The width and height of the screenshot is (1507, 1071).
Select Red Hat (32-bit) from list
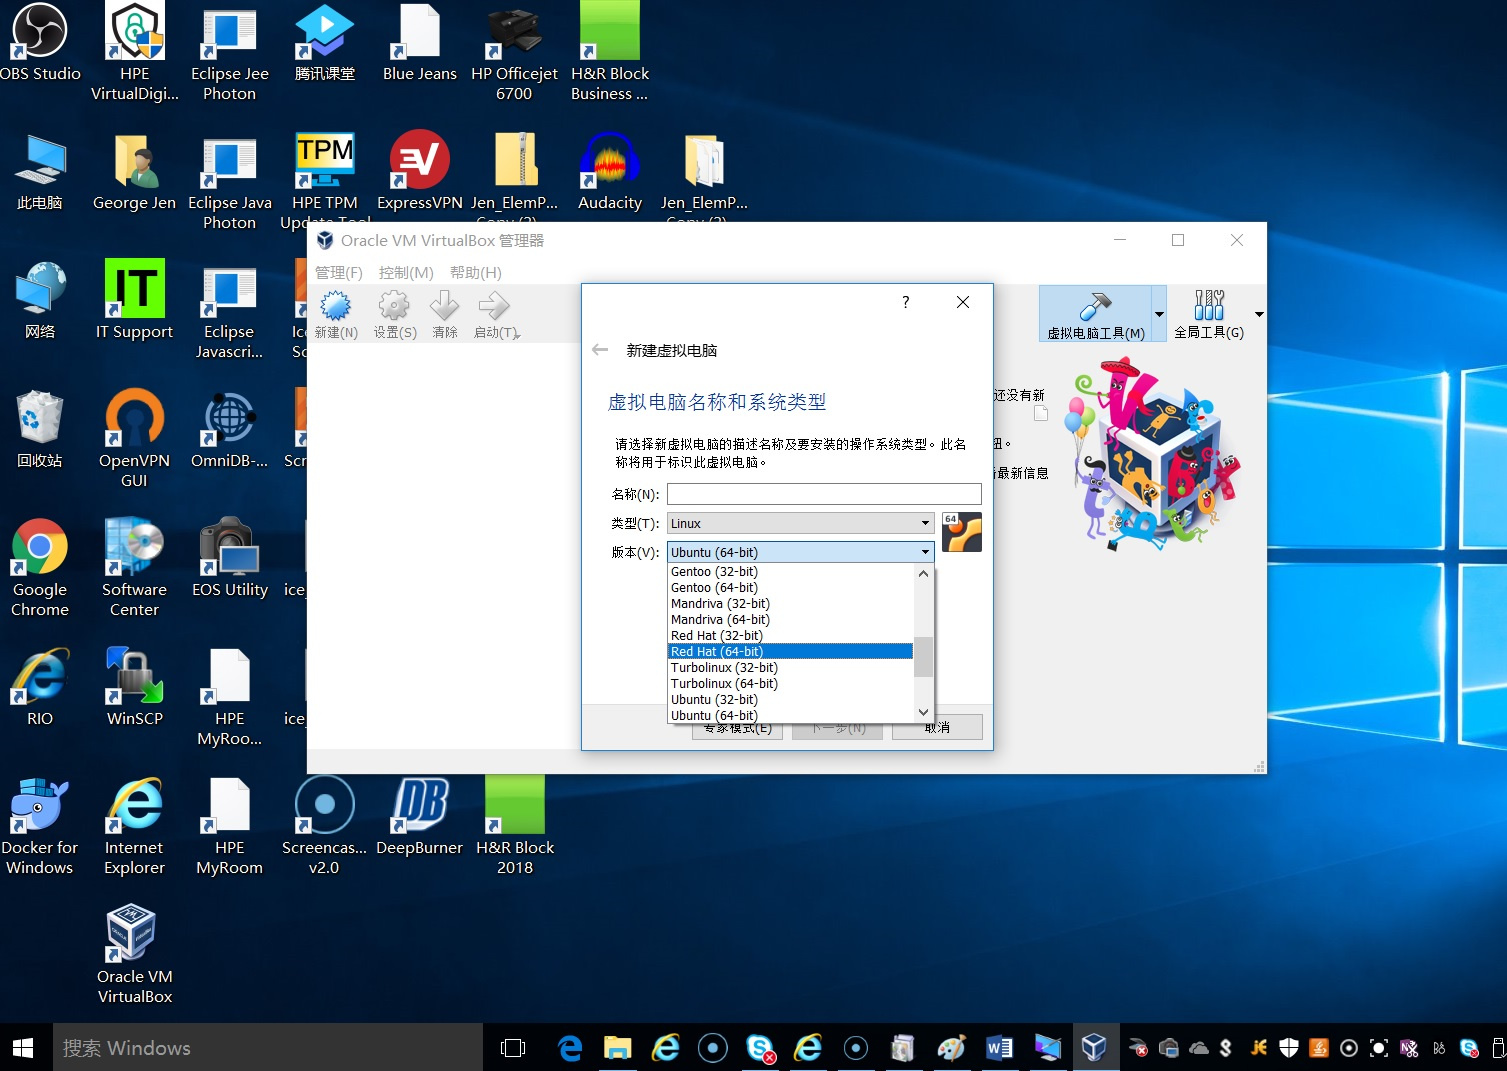pos(790,636)
